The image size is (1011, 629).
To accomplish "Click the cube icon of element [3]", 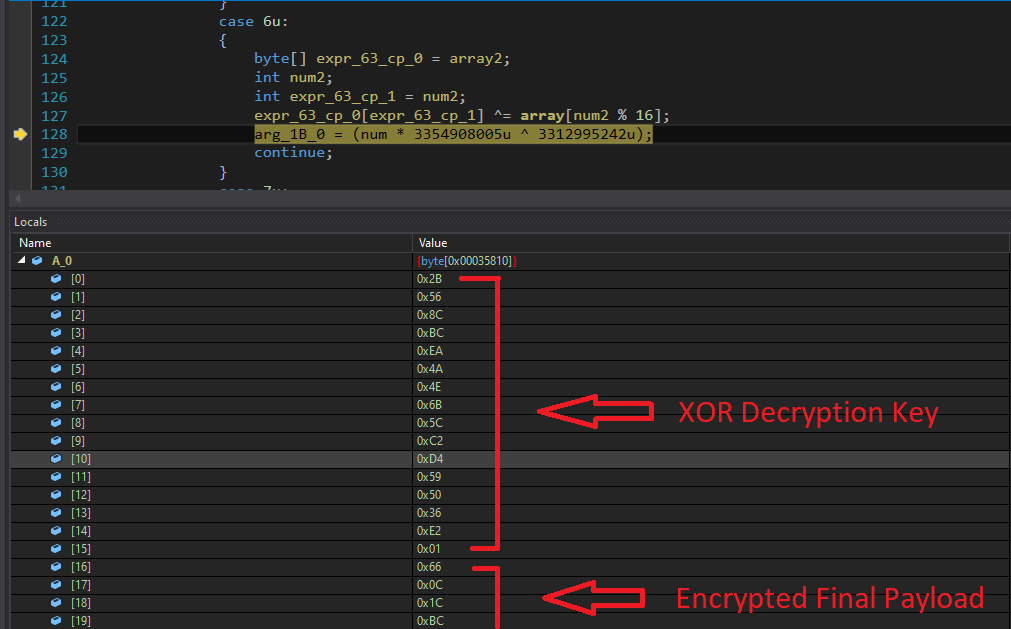I will coord(56,333).
